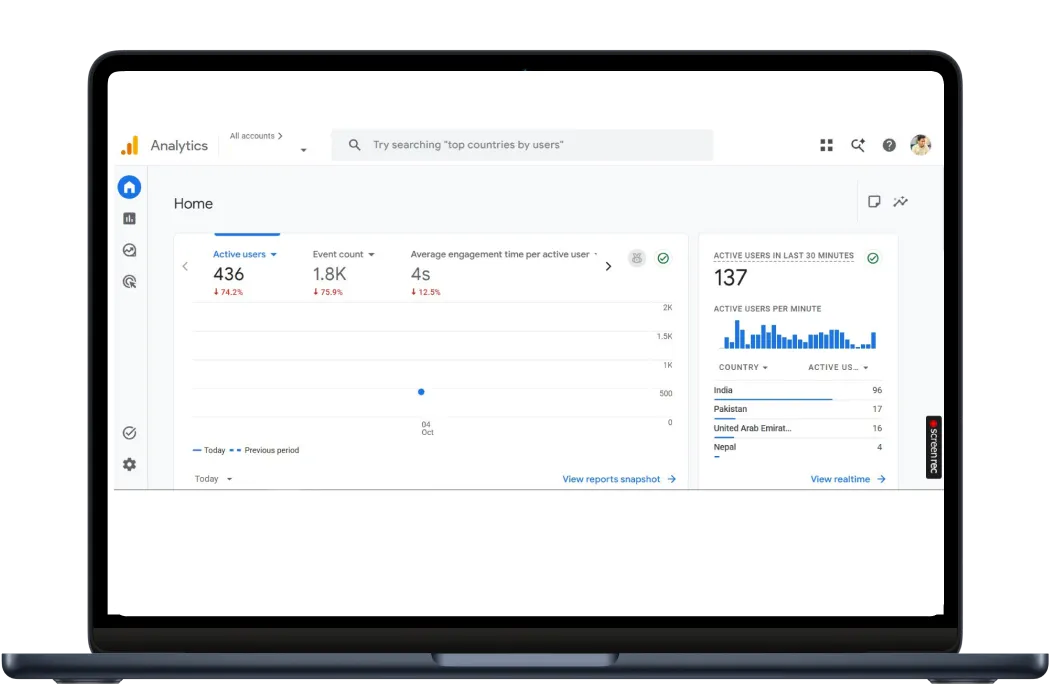Click the Pakistan country row
1052x686 pixels.
798,409
